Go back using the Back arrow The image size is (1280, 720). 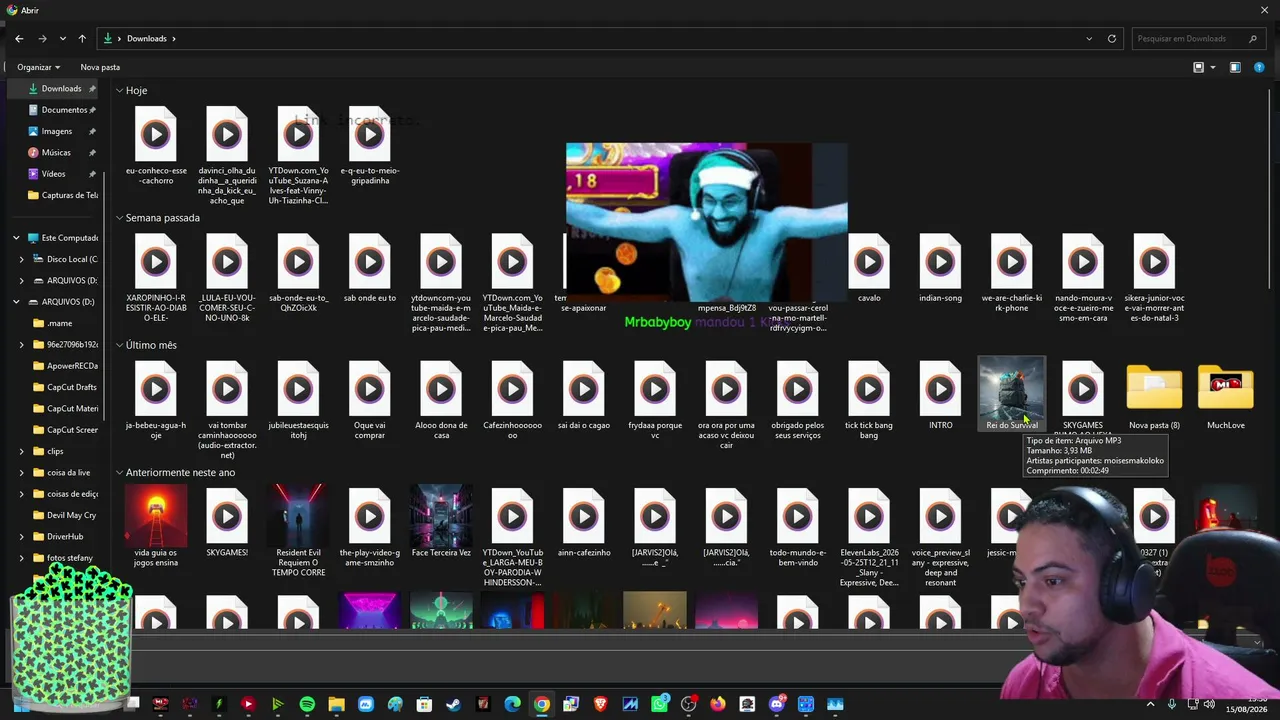19,39
